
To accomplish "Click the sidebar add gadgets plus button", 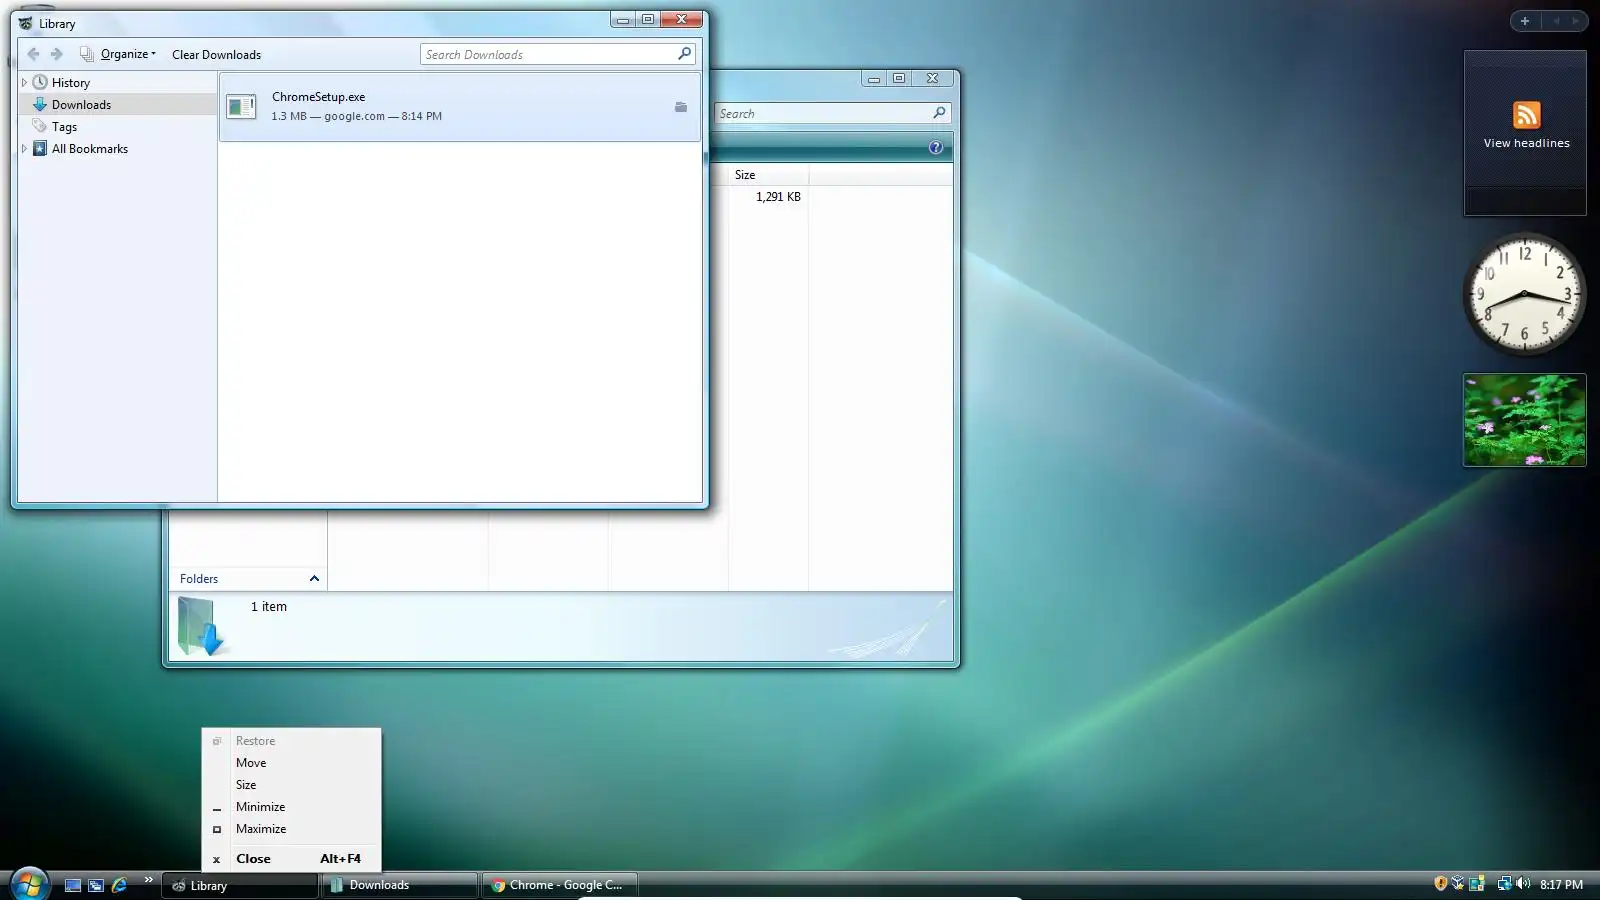I will 1525,21.
